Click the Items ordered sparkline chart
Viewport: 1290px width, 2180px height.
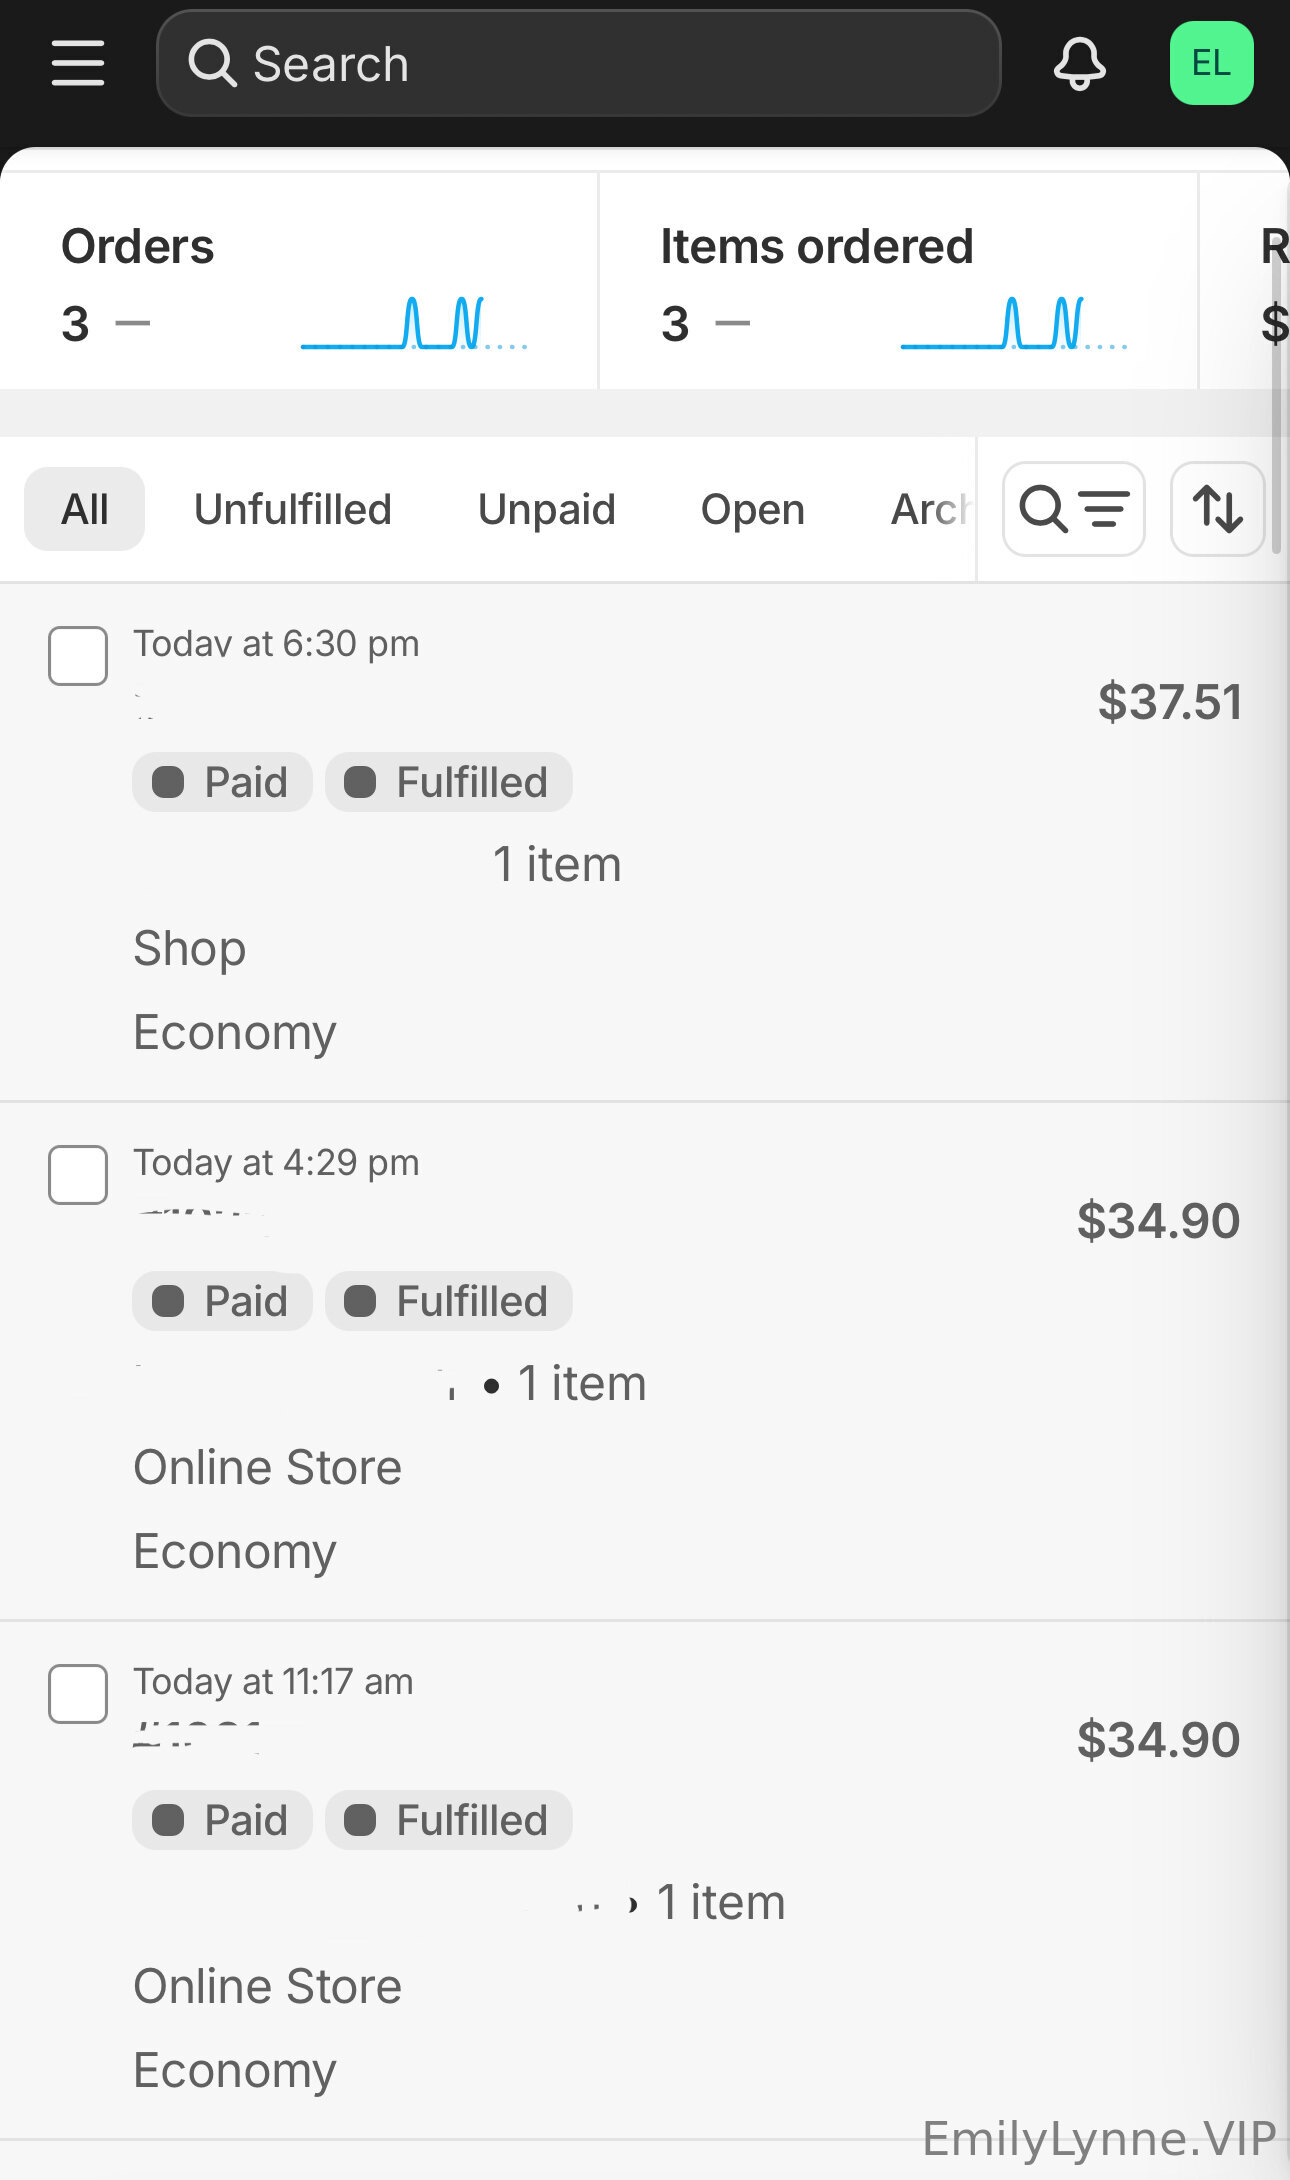coord(1014,324)
